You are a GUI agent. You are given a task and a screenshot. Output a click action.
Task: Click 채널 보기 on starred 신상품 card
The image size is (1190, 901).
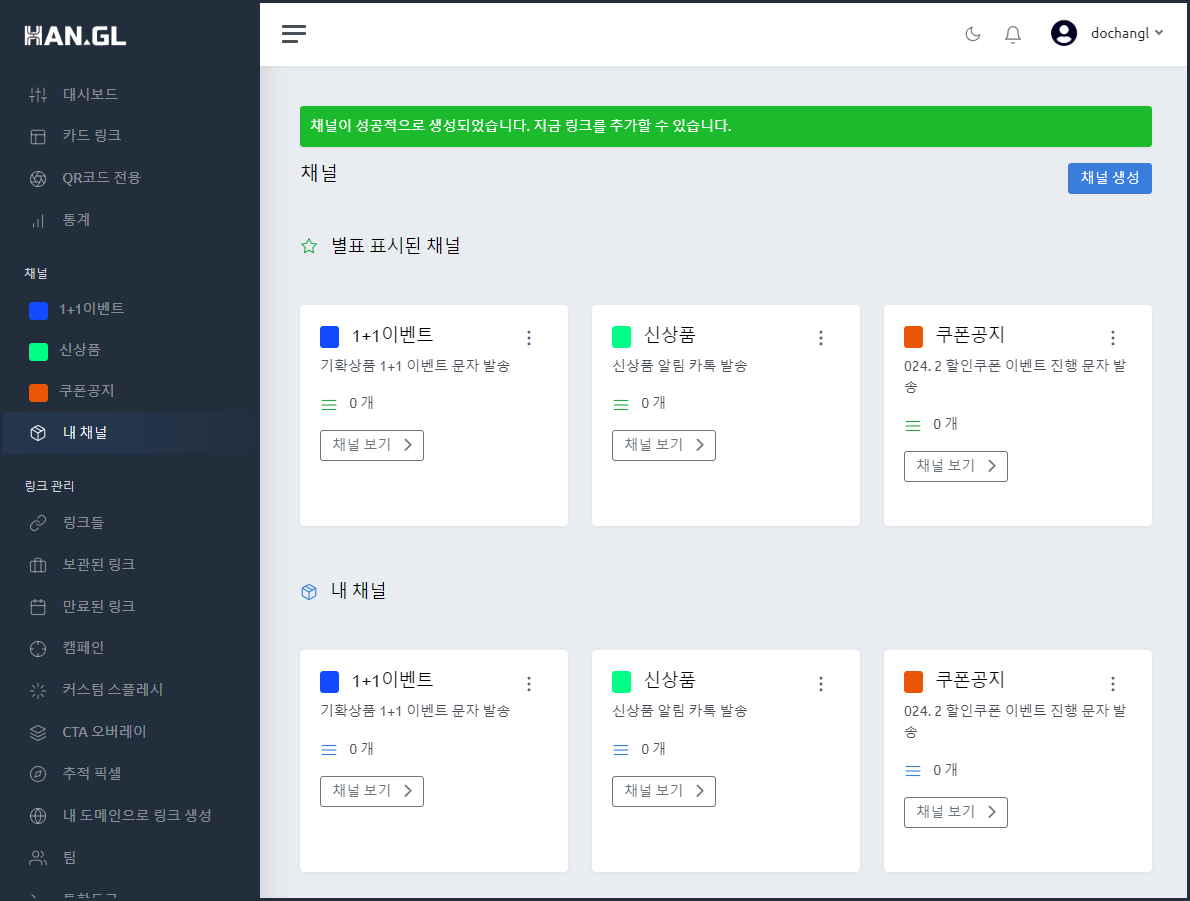pyautogui.click(x=664, y=445)
